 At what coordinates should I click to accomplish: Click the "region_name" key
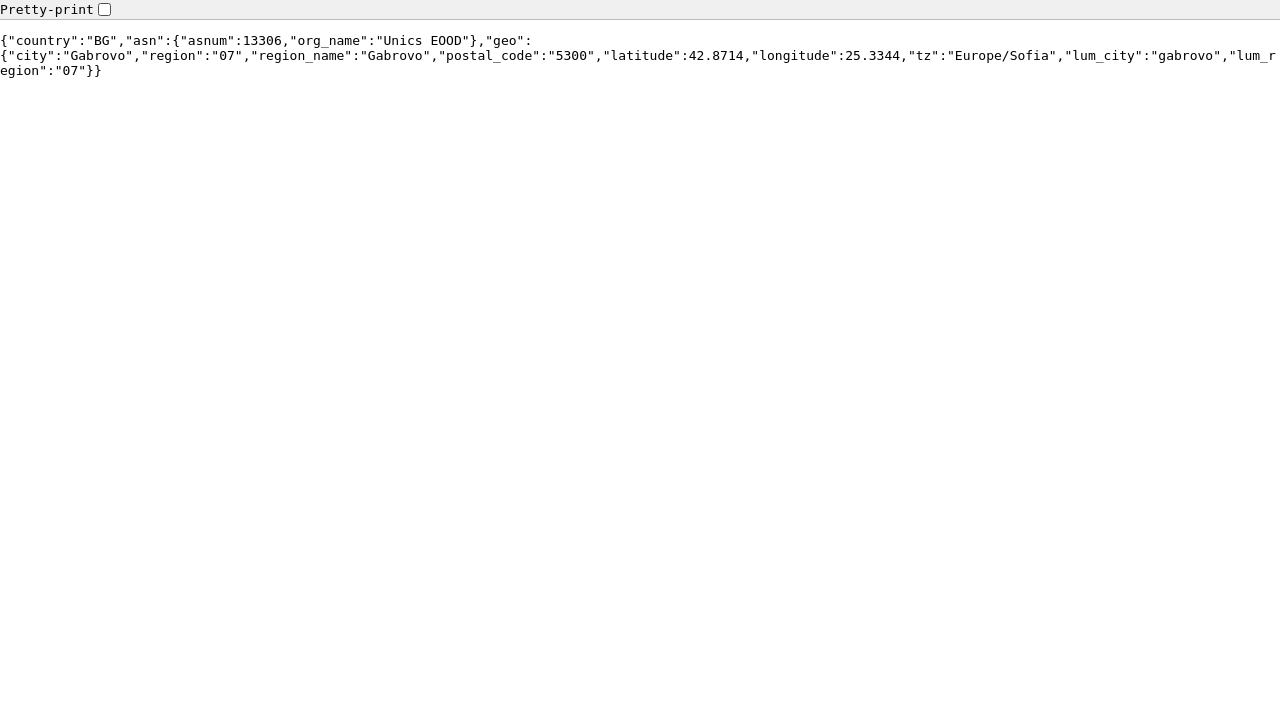(301, 56)
